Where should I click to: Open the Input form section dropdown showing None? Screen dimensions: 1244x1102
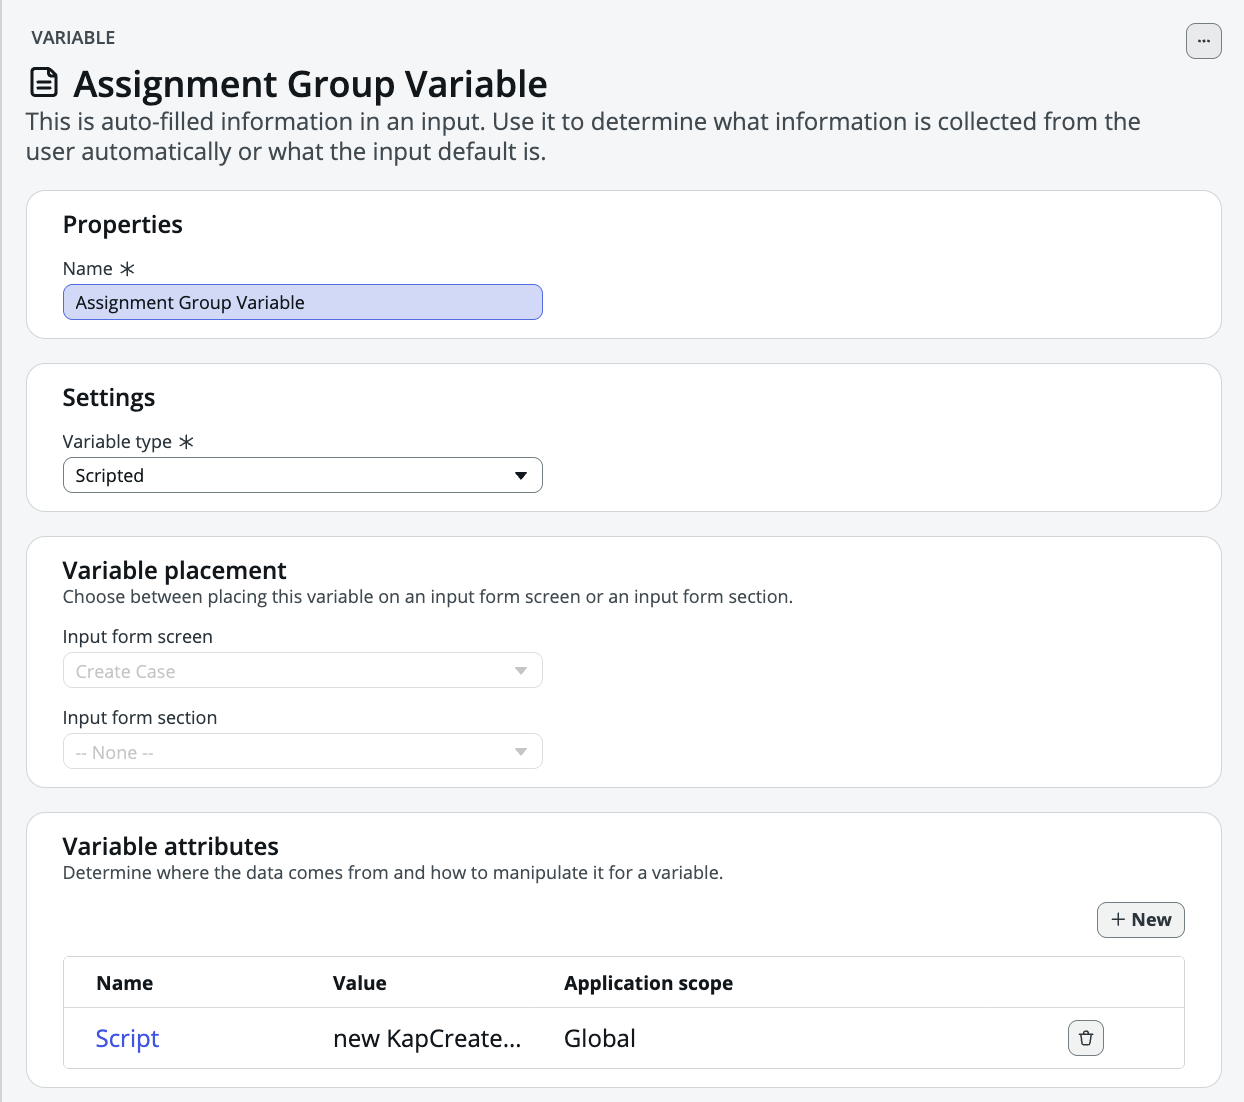[303, 751]
